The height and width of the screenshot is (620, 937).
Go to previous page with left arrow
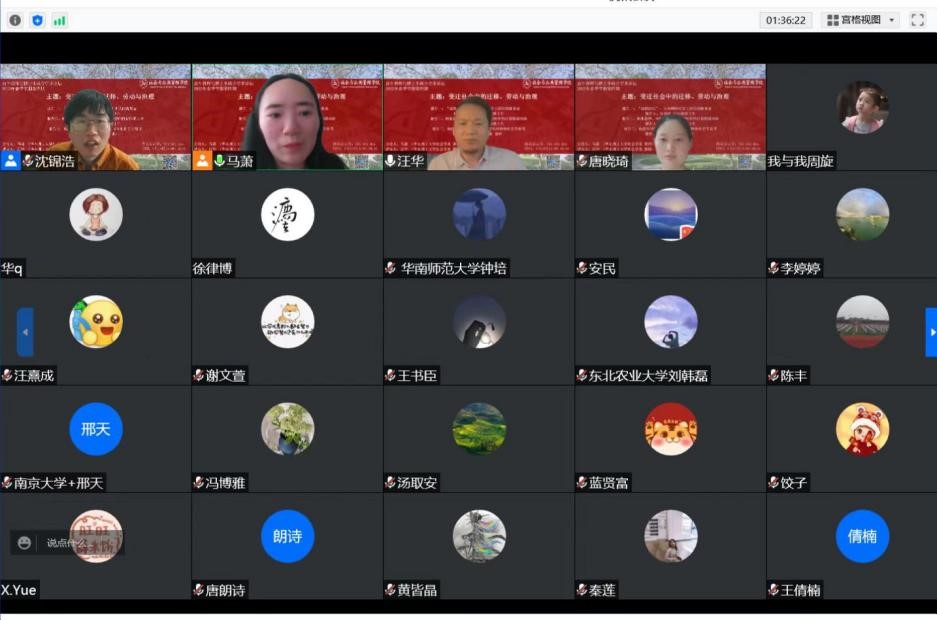25,332
